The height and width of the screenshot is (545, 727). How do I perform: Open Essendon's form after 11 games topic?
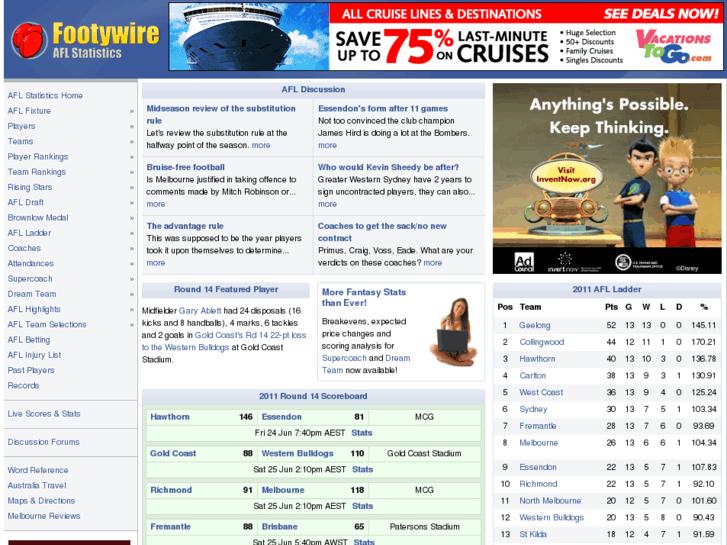click(383, 109)
